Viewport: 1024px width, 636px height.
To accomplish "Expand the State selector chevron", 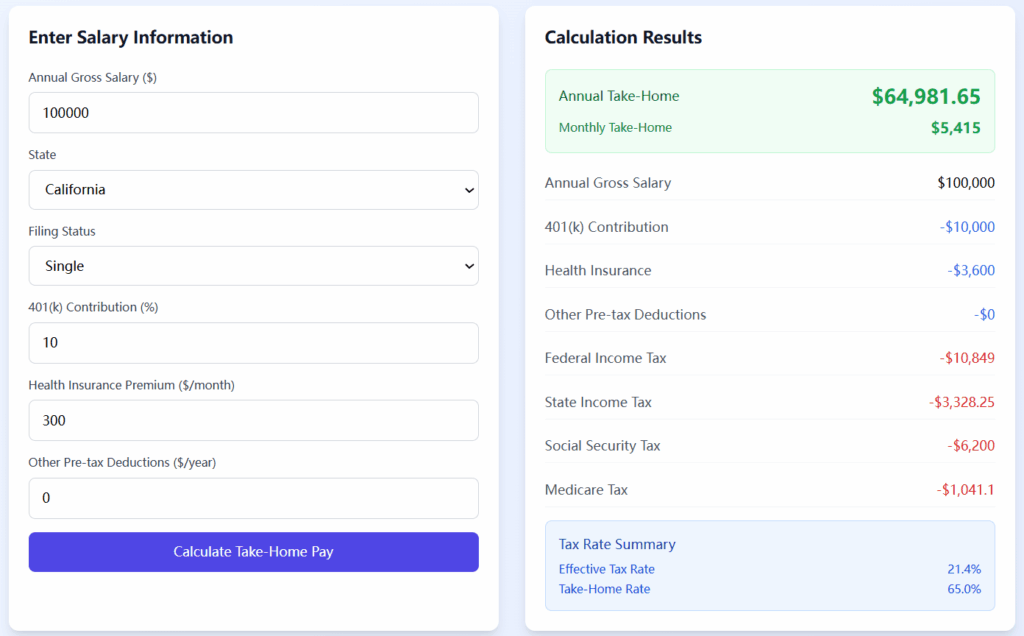I will [466, 190].
